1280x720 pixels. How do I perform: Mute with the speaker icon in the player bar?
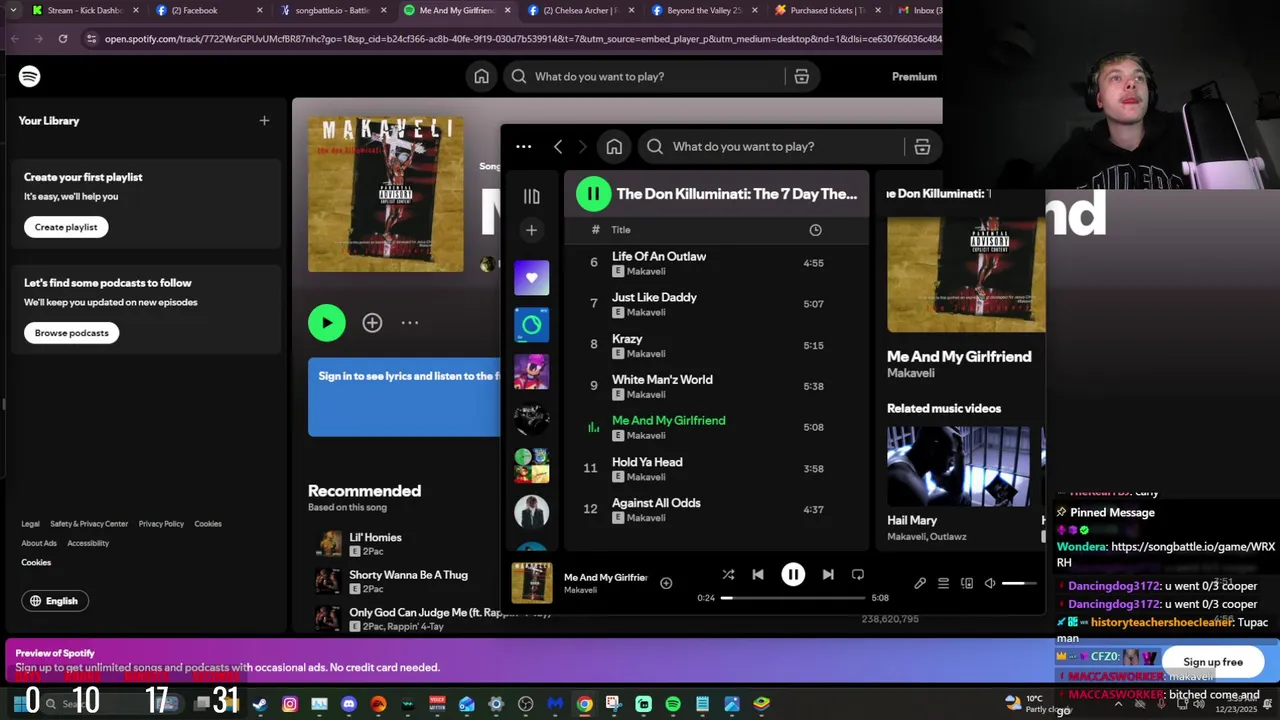(990, 583)
